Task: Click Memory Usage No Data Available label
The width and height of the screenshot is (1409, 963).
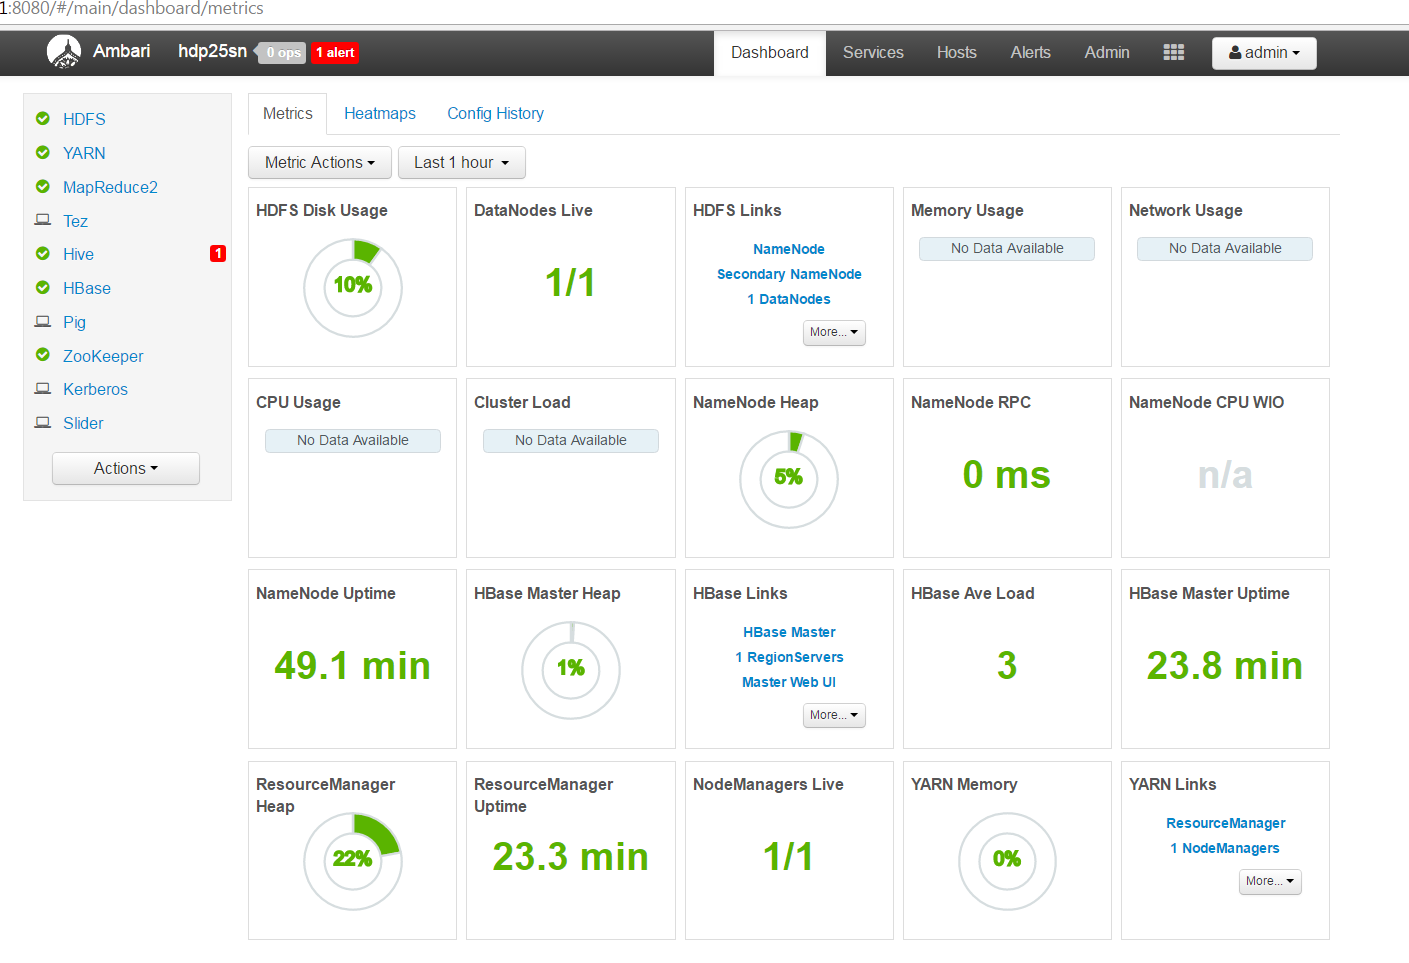Action: pos(1007,249)
